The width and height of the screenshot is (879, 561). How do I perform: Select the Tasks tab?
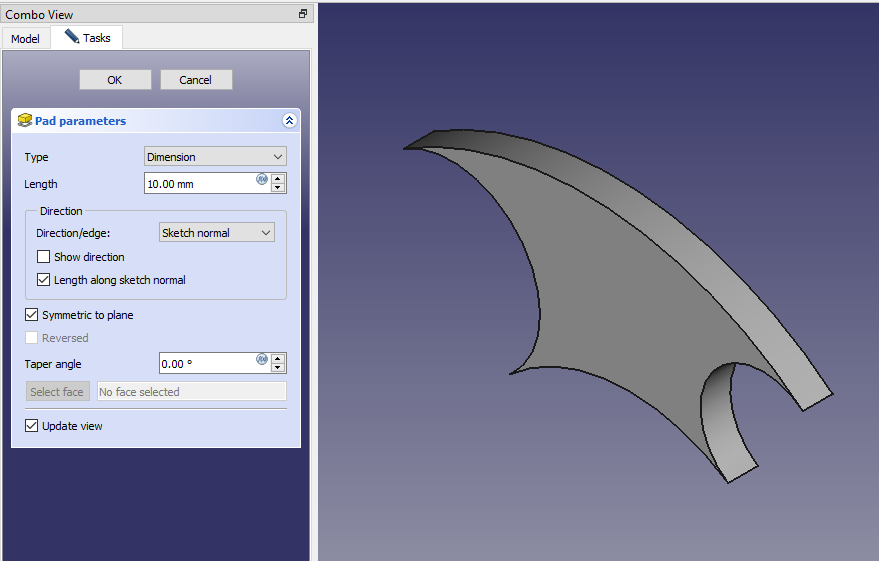87,38
